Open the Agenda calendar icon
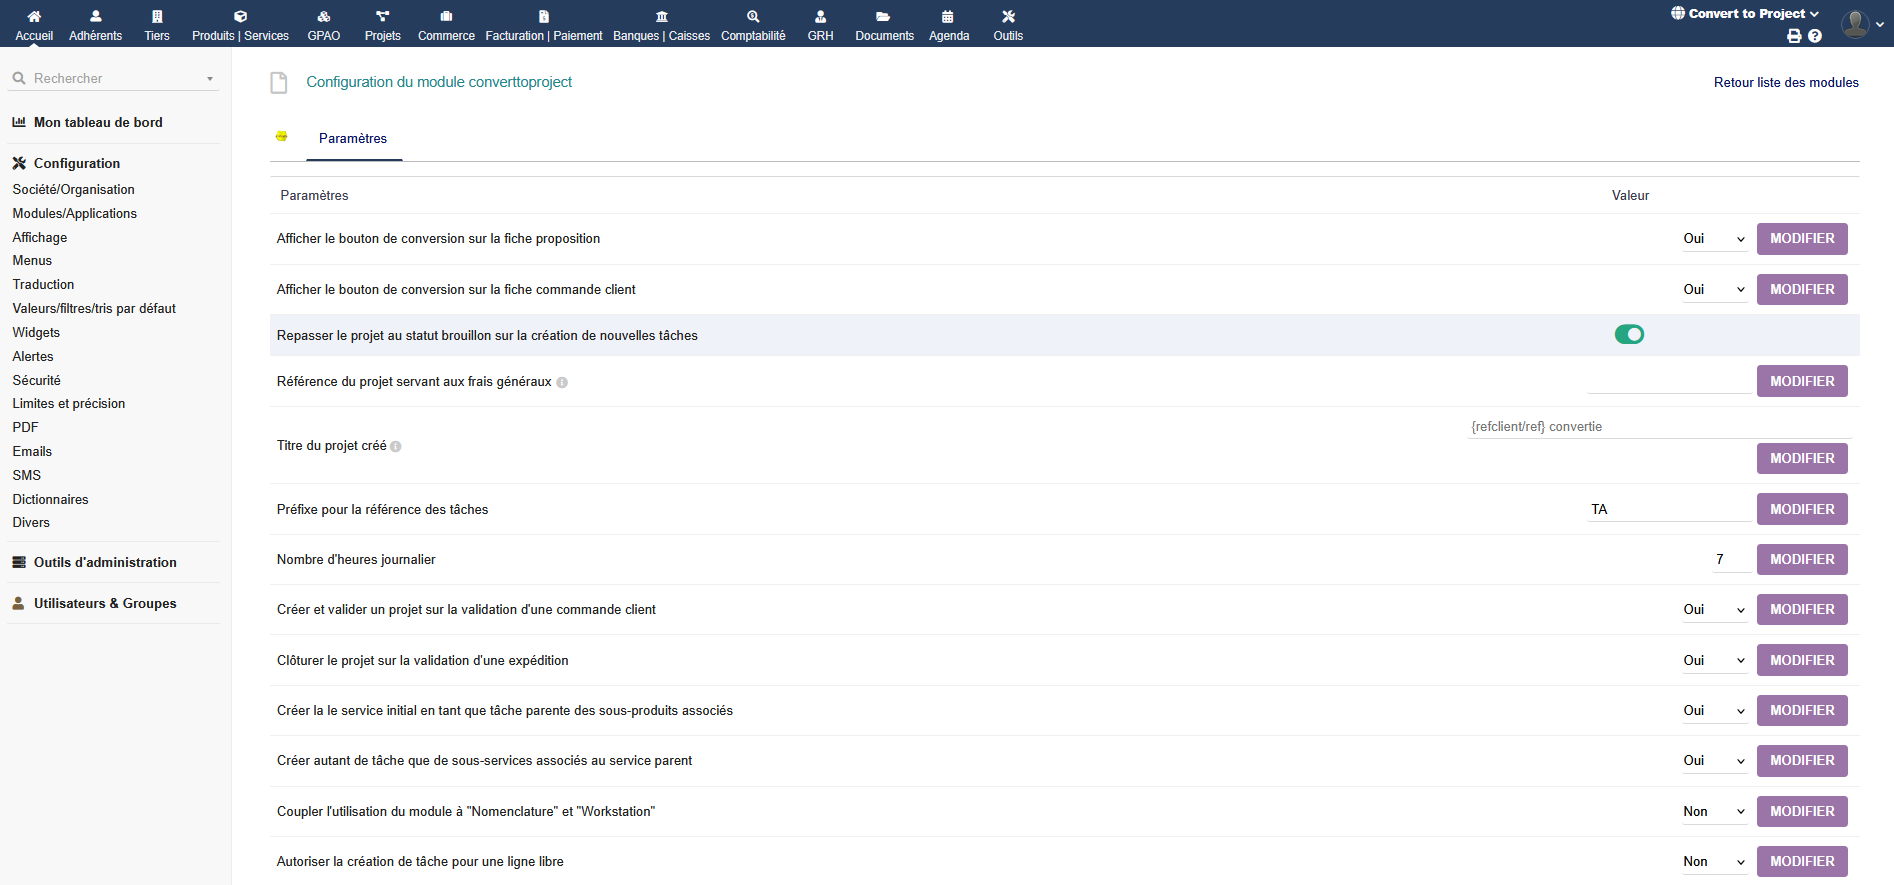The width and height of the screenshot is (1894, 885). [948, 17]
